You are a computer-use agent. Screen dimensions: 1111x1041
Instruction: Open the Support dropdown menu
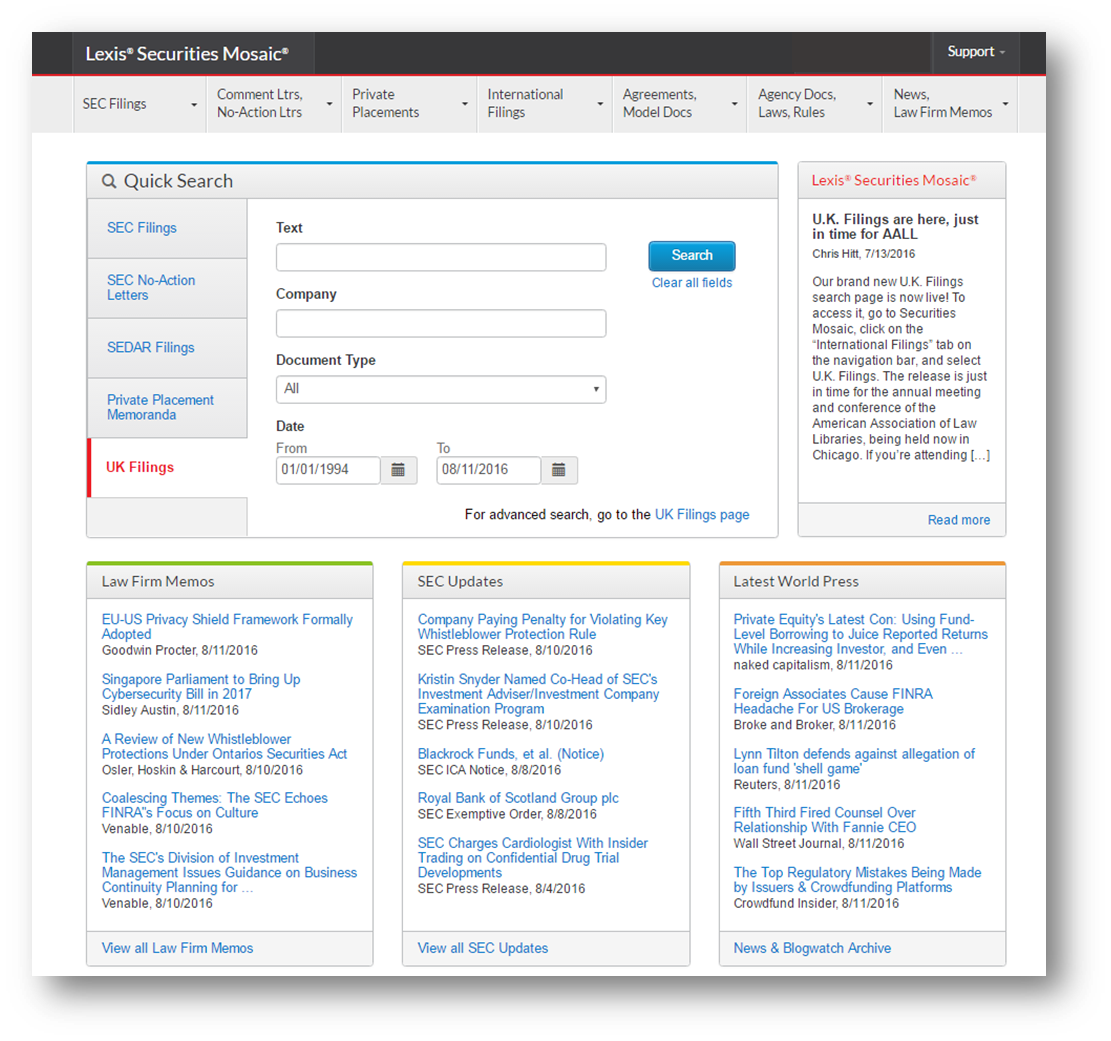coord(976,52)
